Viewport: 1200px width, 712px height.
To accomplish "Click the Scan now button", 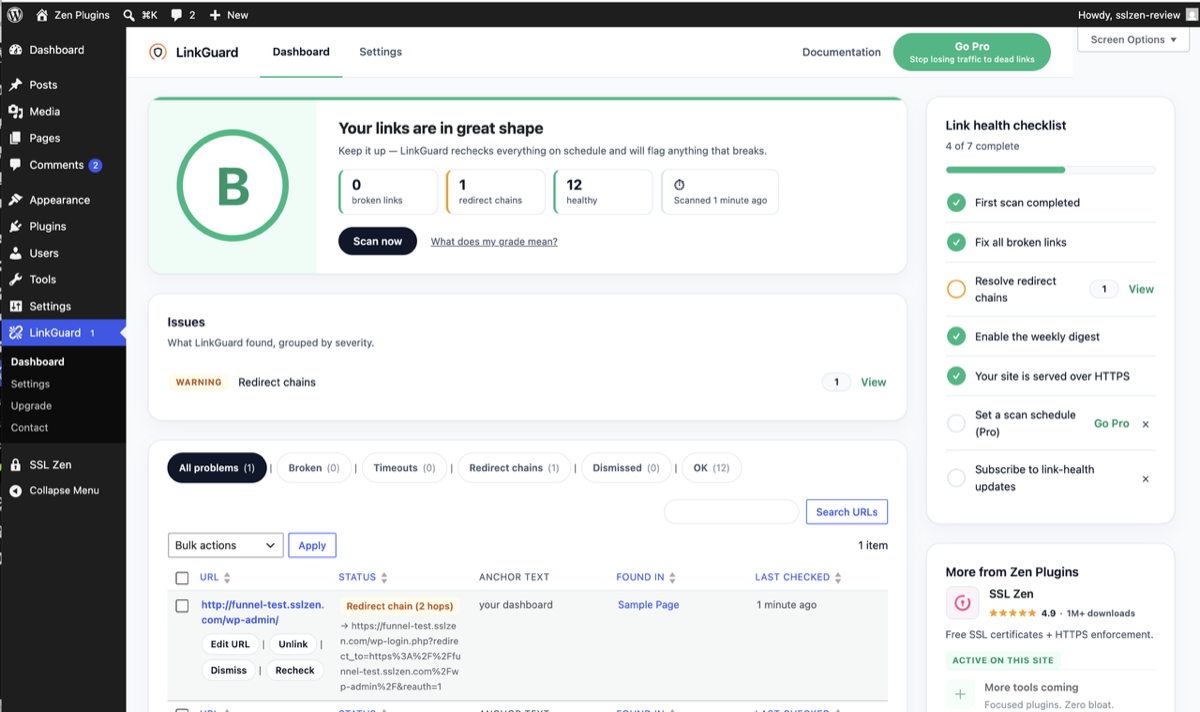I will point(378,241).
